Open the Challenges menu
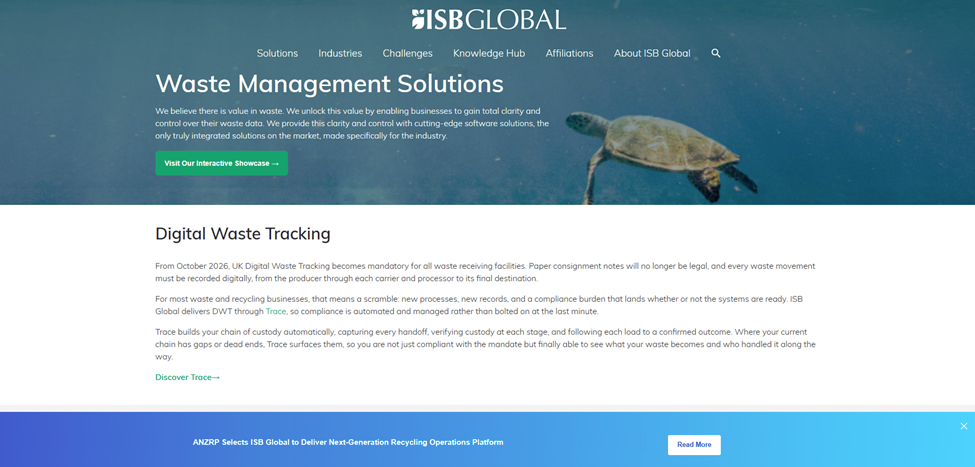 tap(407, 53)
